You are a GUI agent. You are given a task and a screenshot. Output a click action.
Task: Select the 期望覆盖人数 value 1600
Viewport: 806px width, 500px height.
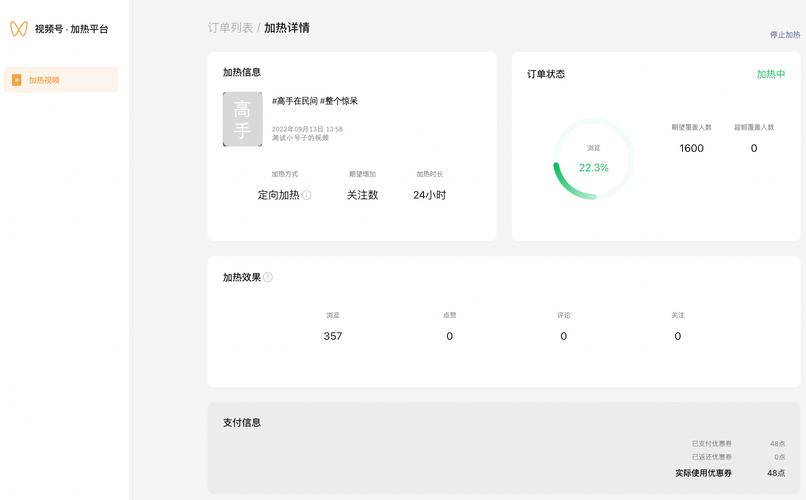pos(691,148)
